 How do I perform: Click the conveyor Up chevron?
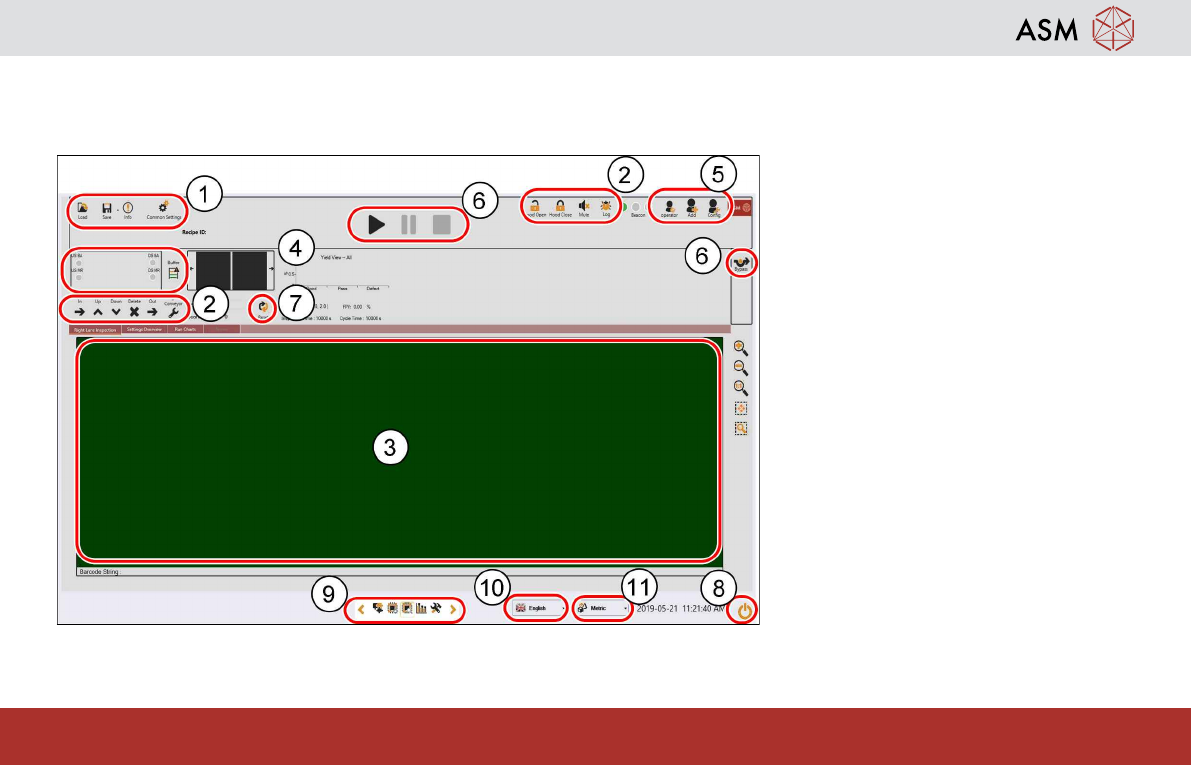coord(98,311)
